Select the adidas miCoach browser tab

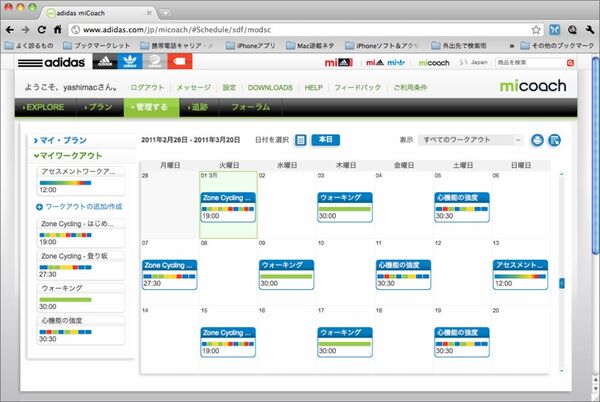98,13
